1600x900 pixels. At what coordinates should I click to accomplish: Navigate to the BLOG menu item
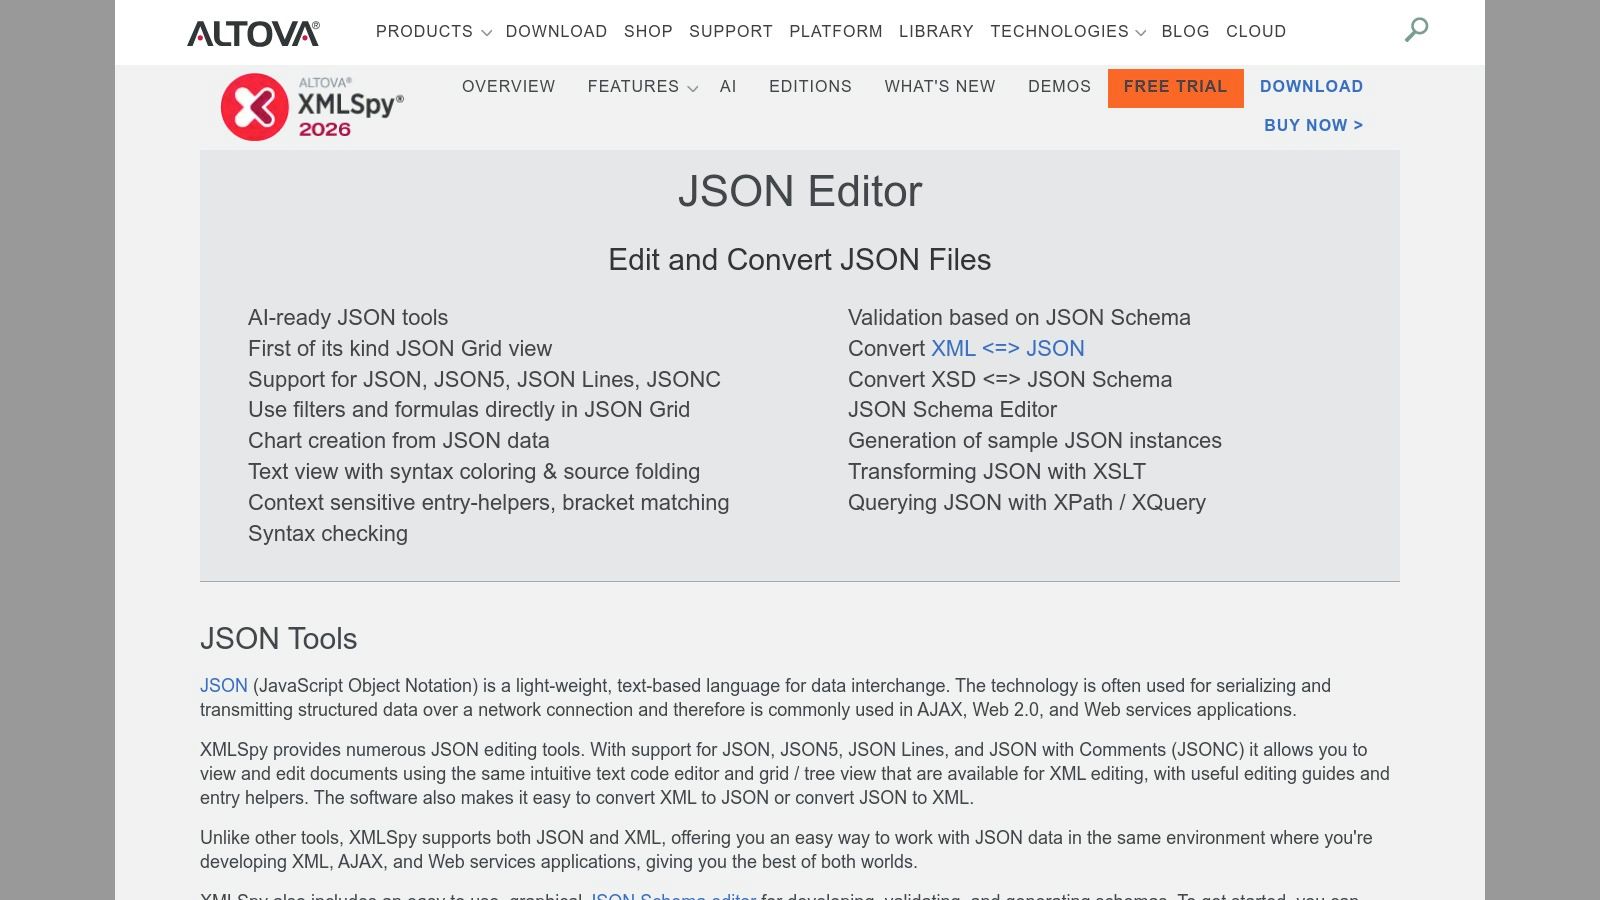pyautogui.click(x=1185, y=31)
